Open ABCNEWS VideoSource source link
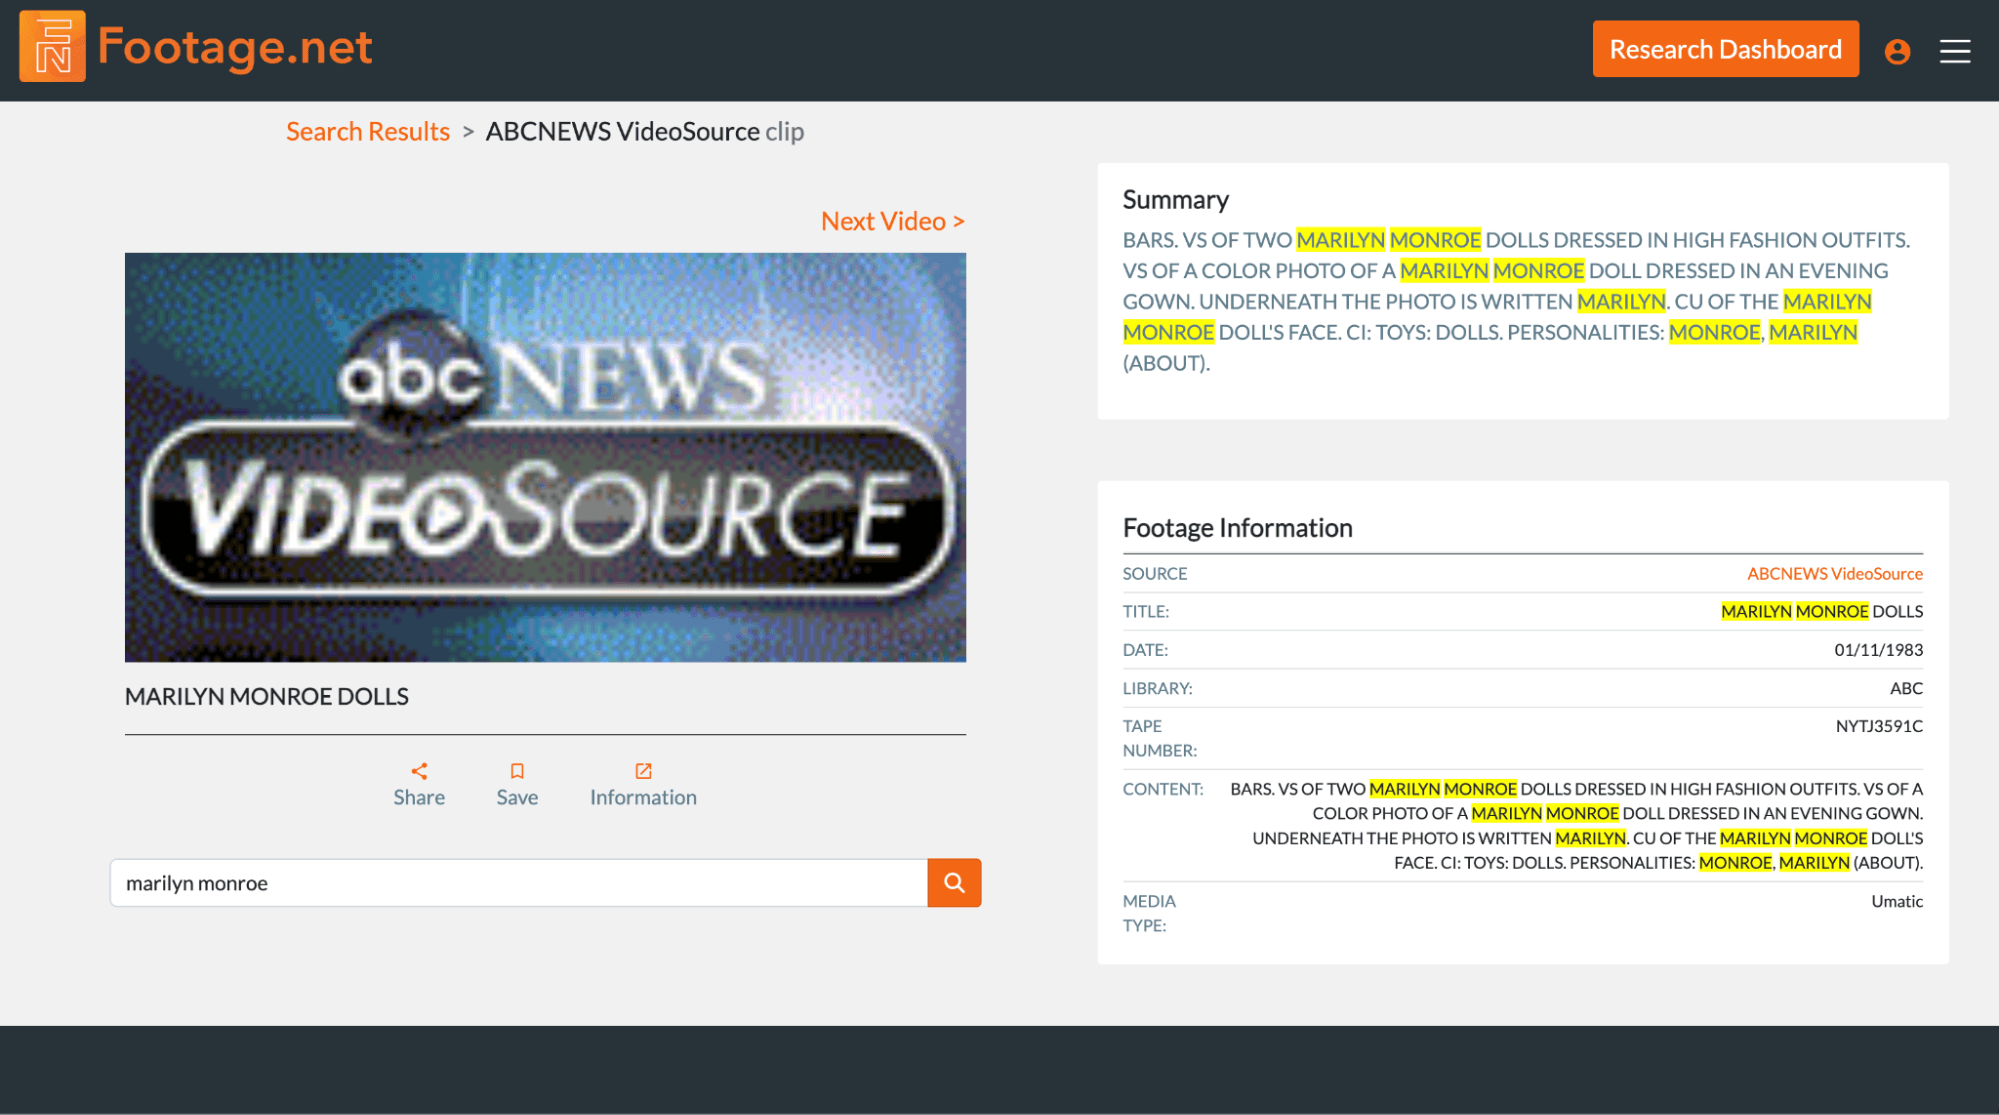This screenshot has height=1115, width=1999. point(1834,573)
